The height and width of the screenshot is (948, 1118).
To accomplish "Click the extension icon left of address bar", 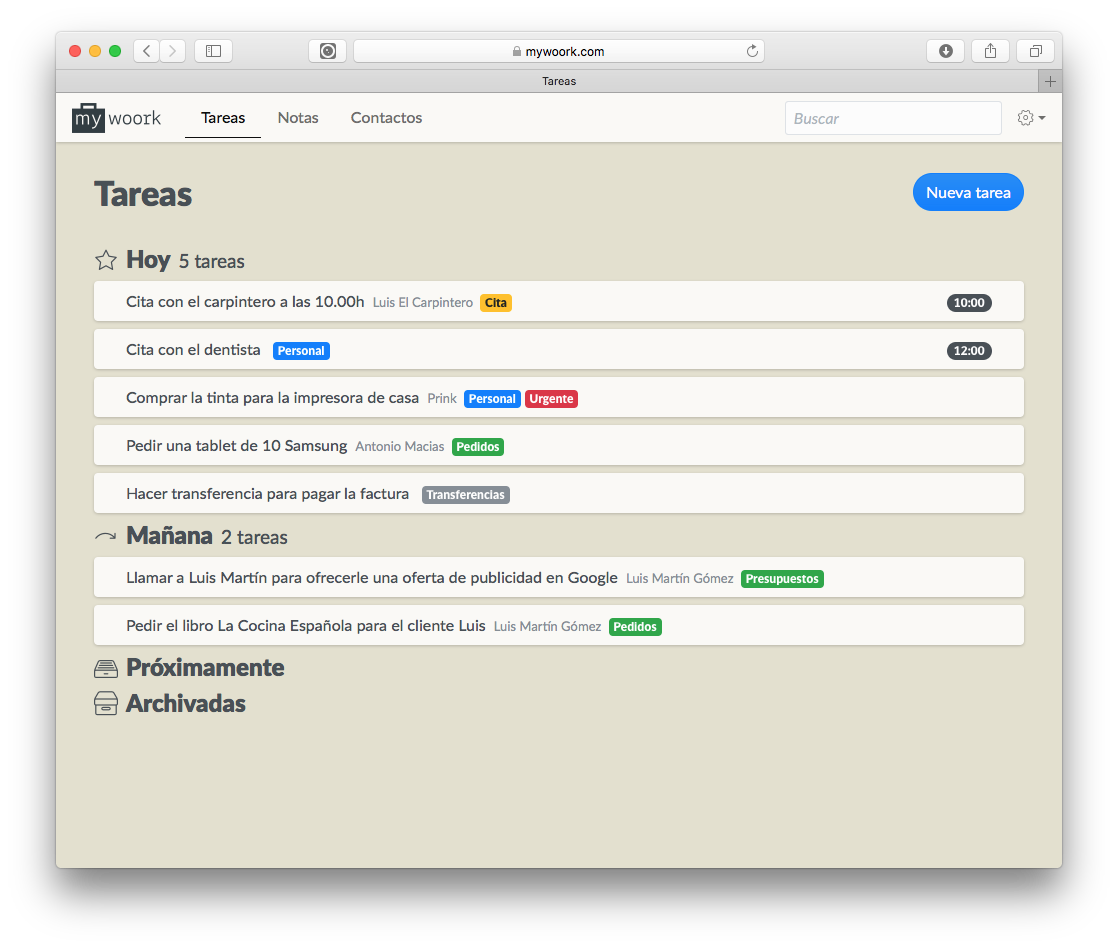I will (x=327, y=51).
